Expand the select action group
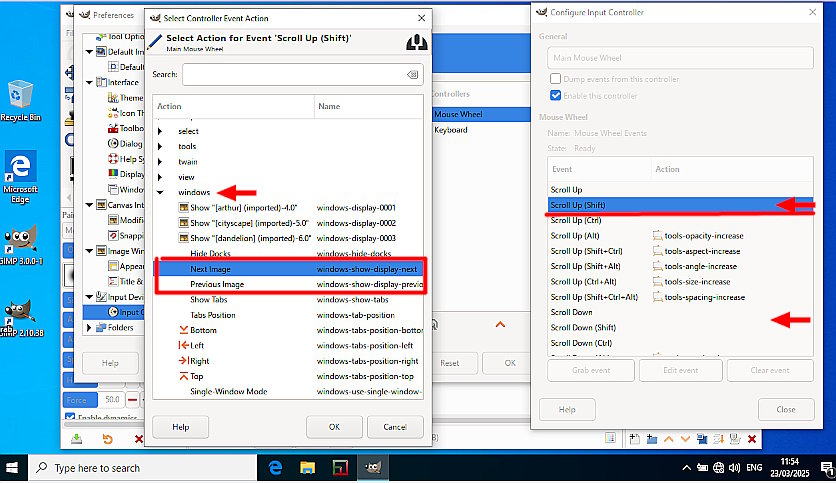The width and height of the screenshot is (836, 483). [x=160, y=131]
